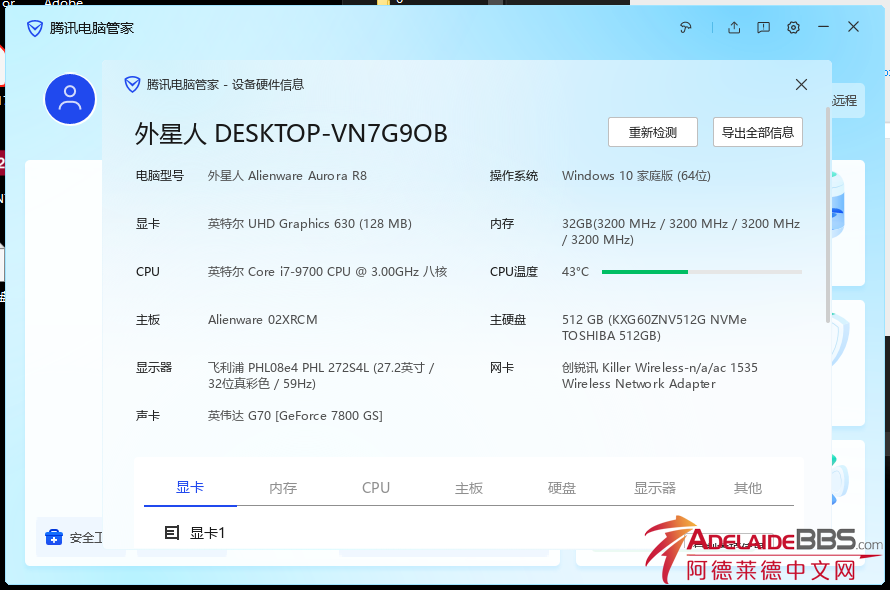Viewport: 890px width, 590px height.
Task: Click the 安全工具 toolbox icon
Action: tap(54, 538)
